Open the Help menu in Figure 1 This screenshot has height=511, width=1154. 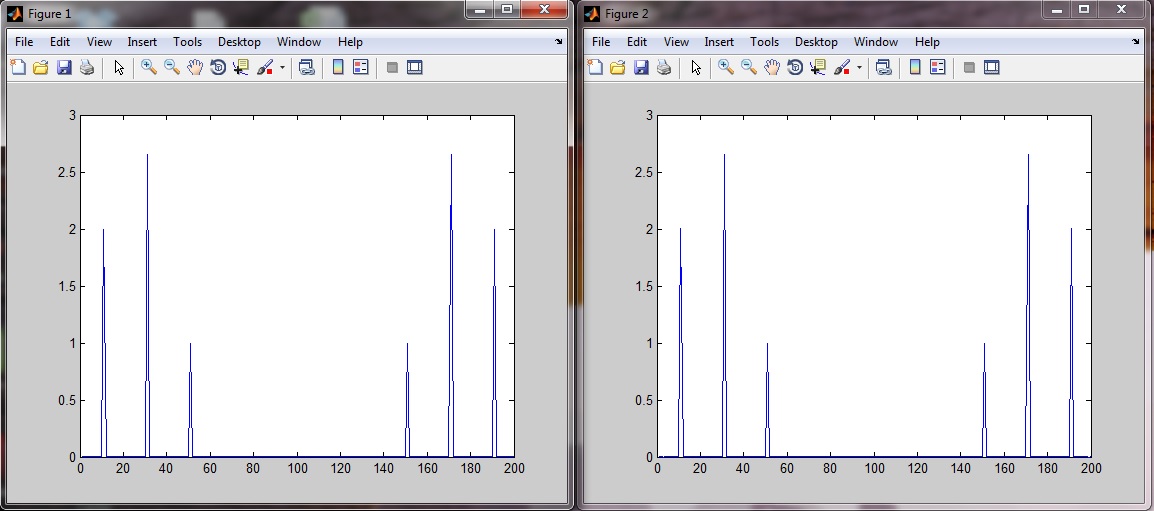[x=350, y=42]
